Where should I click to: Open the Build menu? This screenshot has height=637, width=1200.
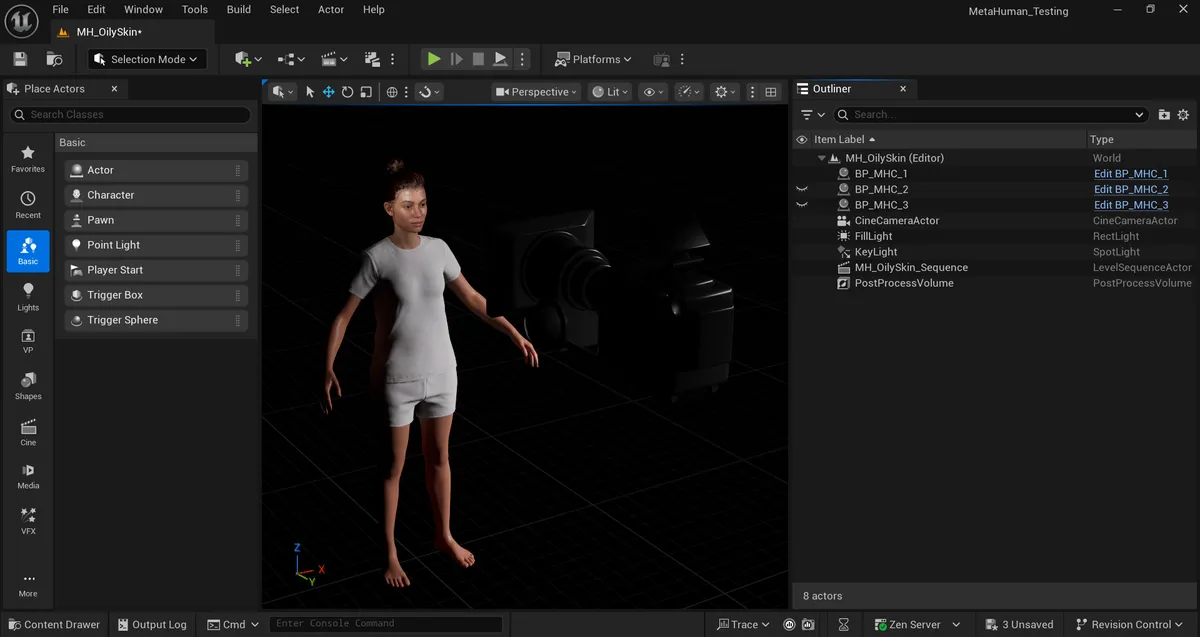coord(239,9)
